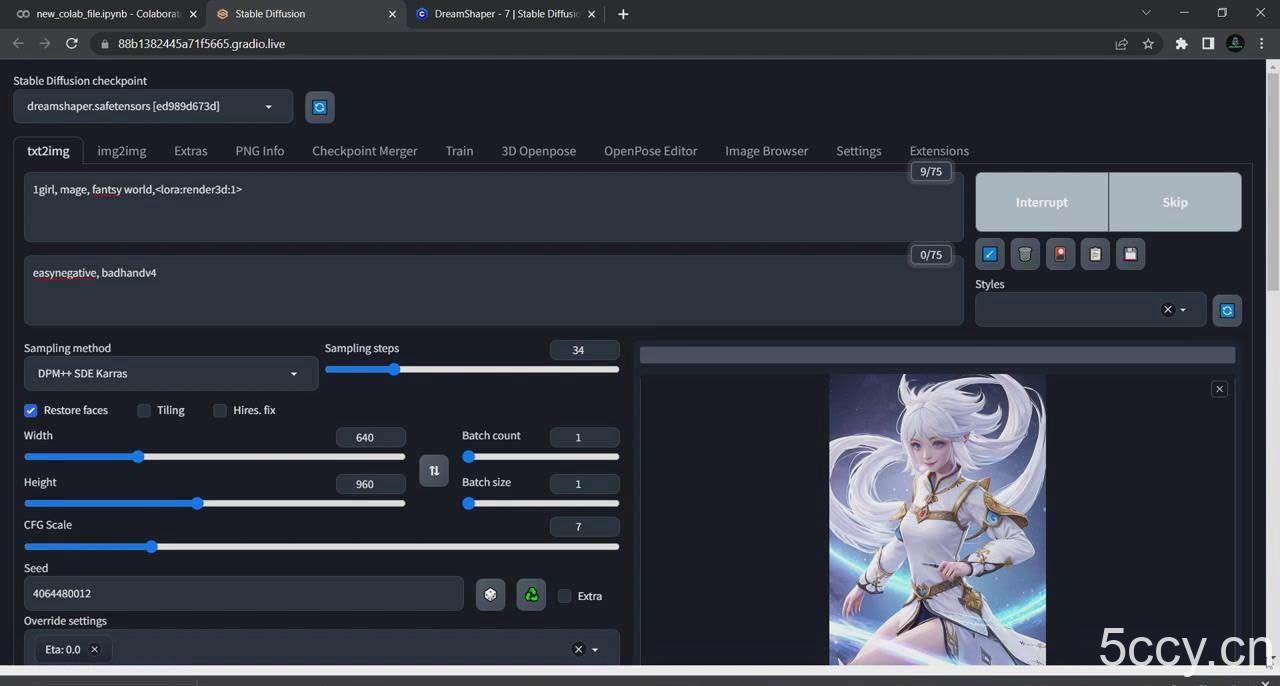Image resolution: width=1280 pixels, height=686 pixels.
Task: Open the Extensions tab
Action: (x=939, y=151)
